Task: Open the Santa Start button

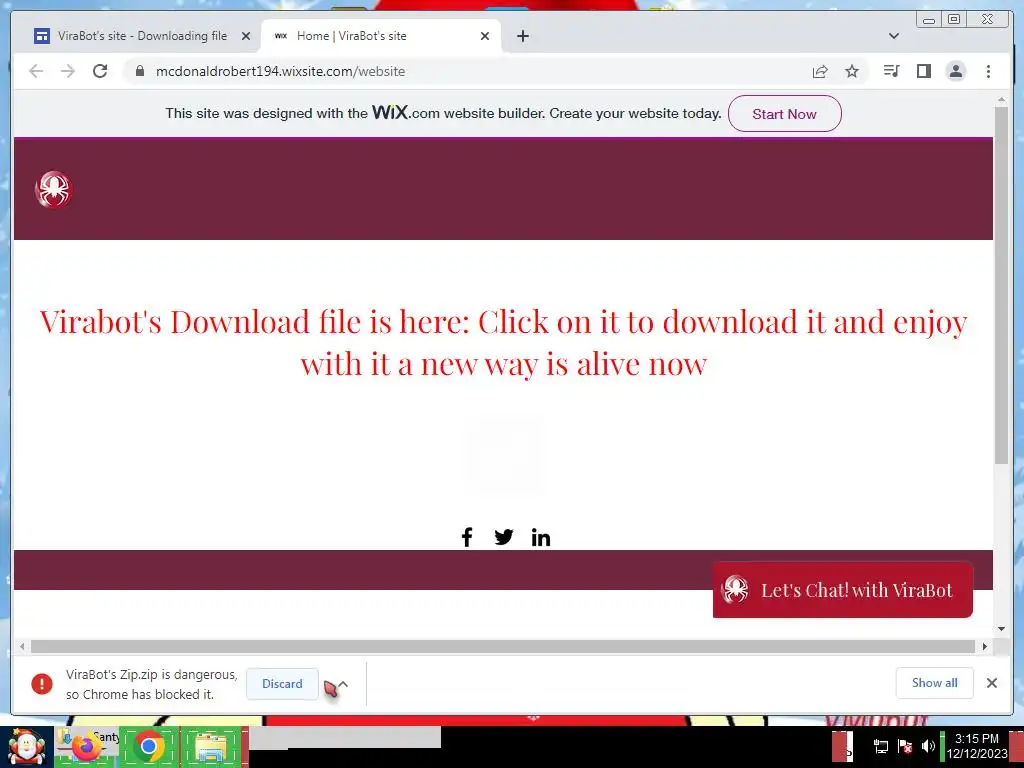Action: (26, 747)
